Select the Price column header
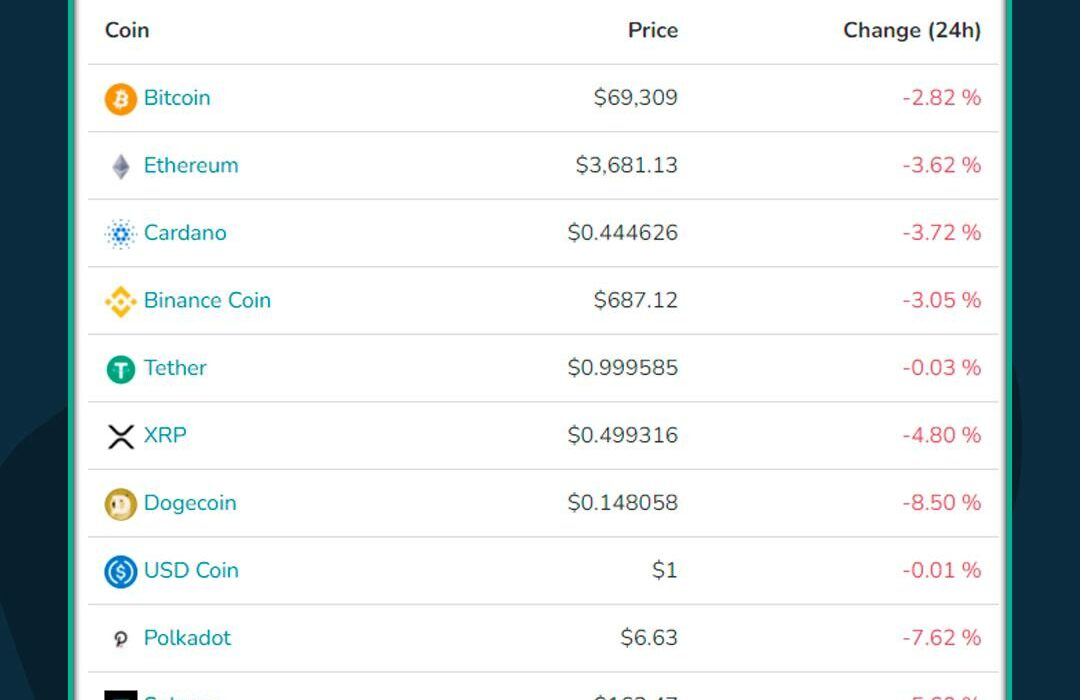1080x700 pixels. 653,30
